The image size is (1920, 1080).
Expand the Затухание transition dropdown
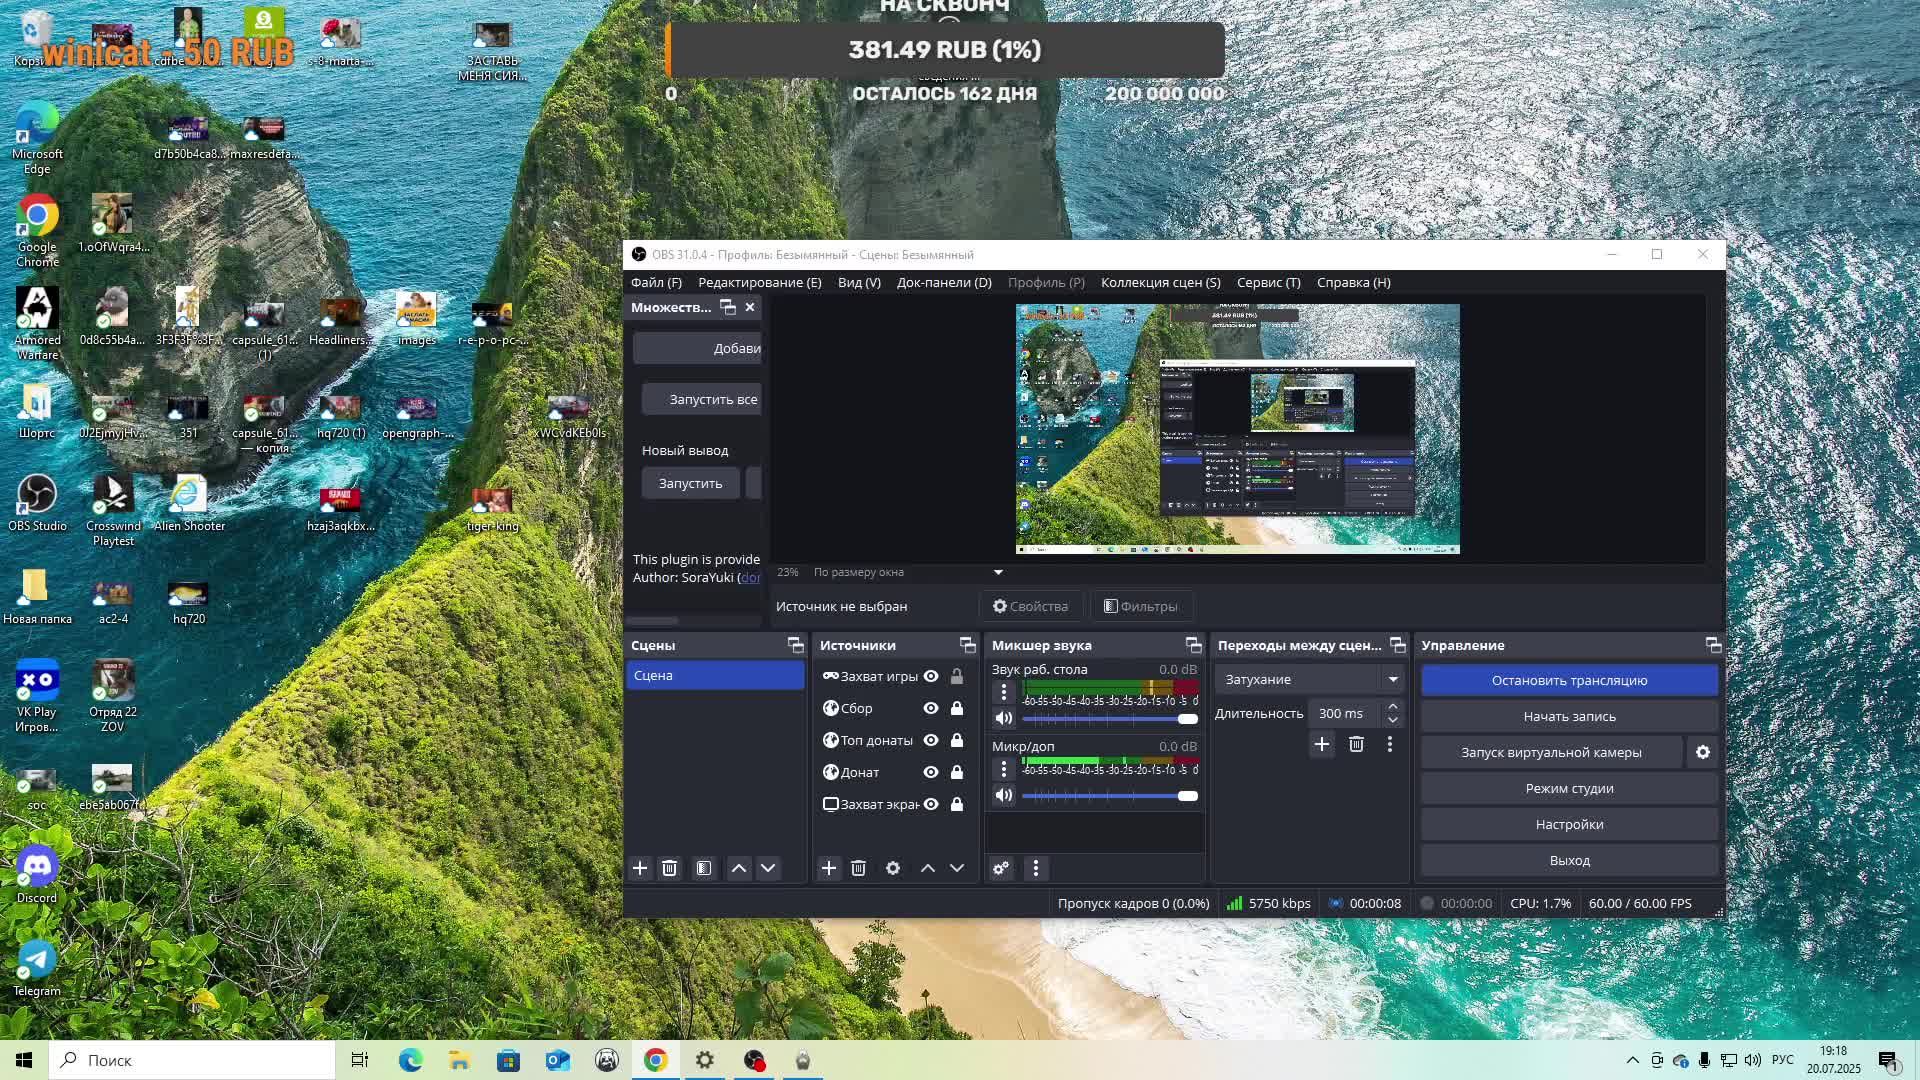tap(1393, 679)
